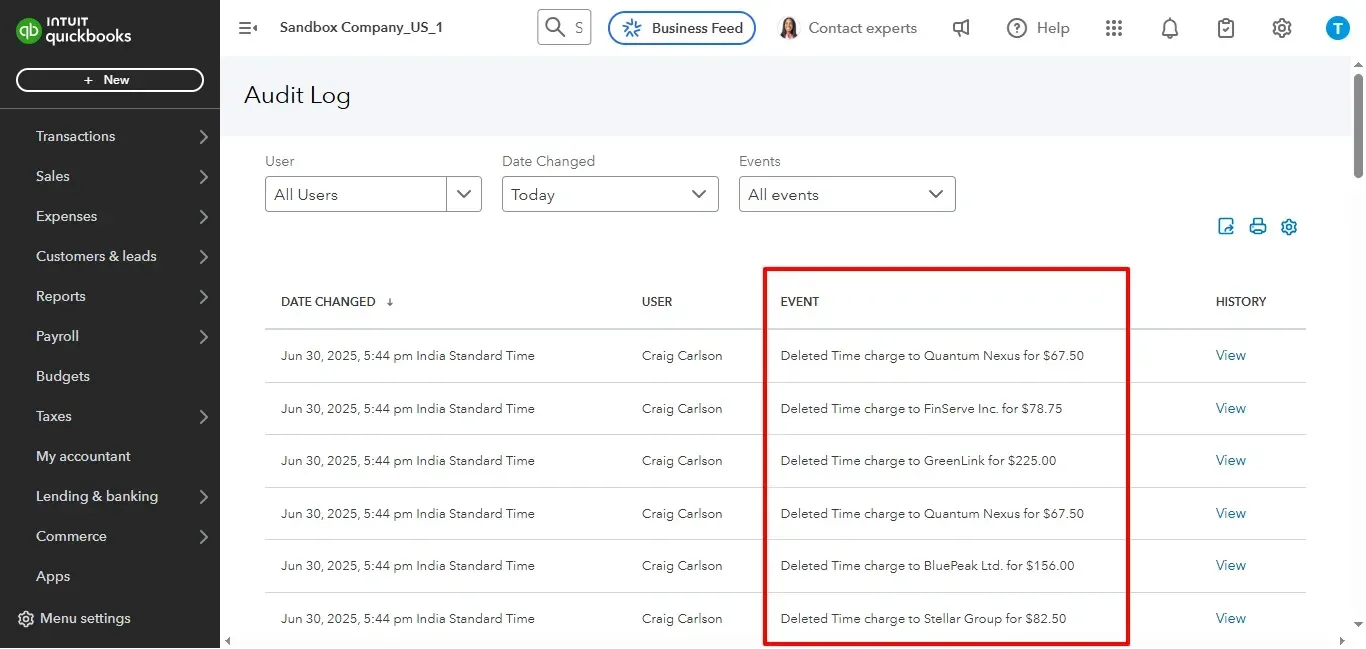This screenshot has width=1366, height=649.
Task: Open the apps grid icon
Action: (1114, 28)
